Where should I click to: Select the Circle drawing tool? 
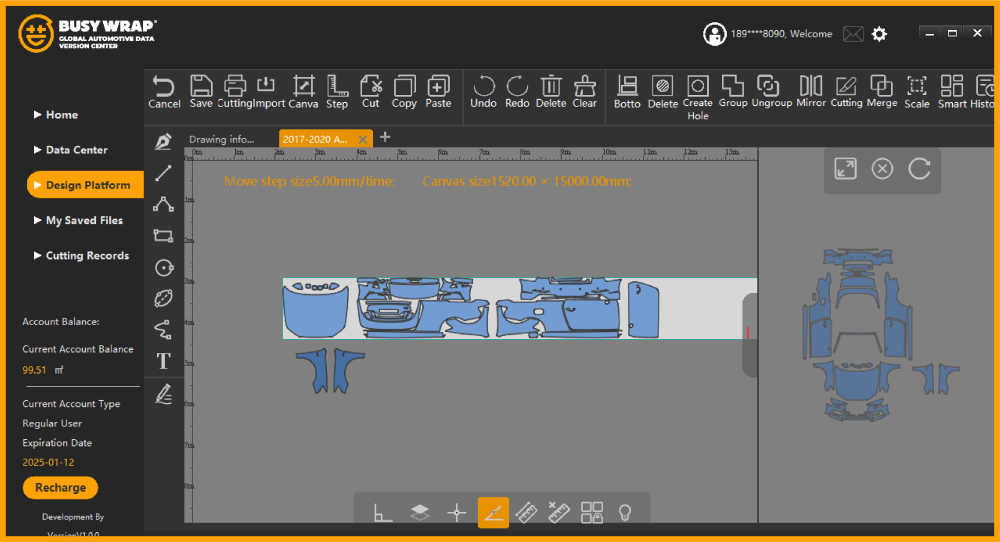click(164, 267)
